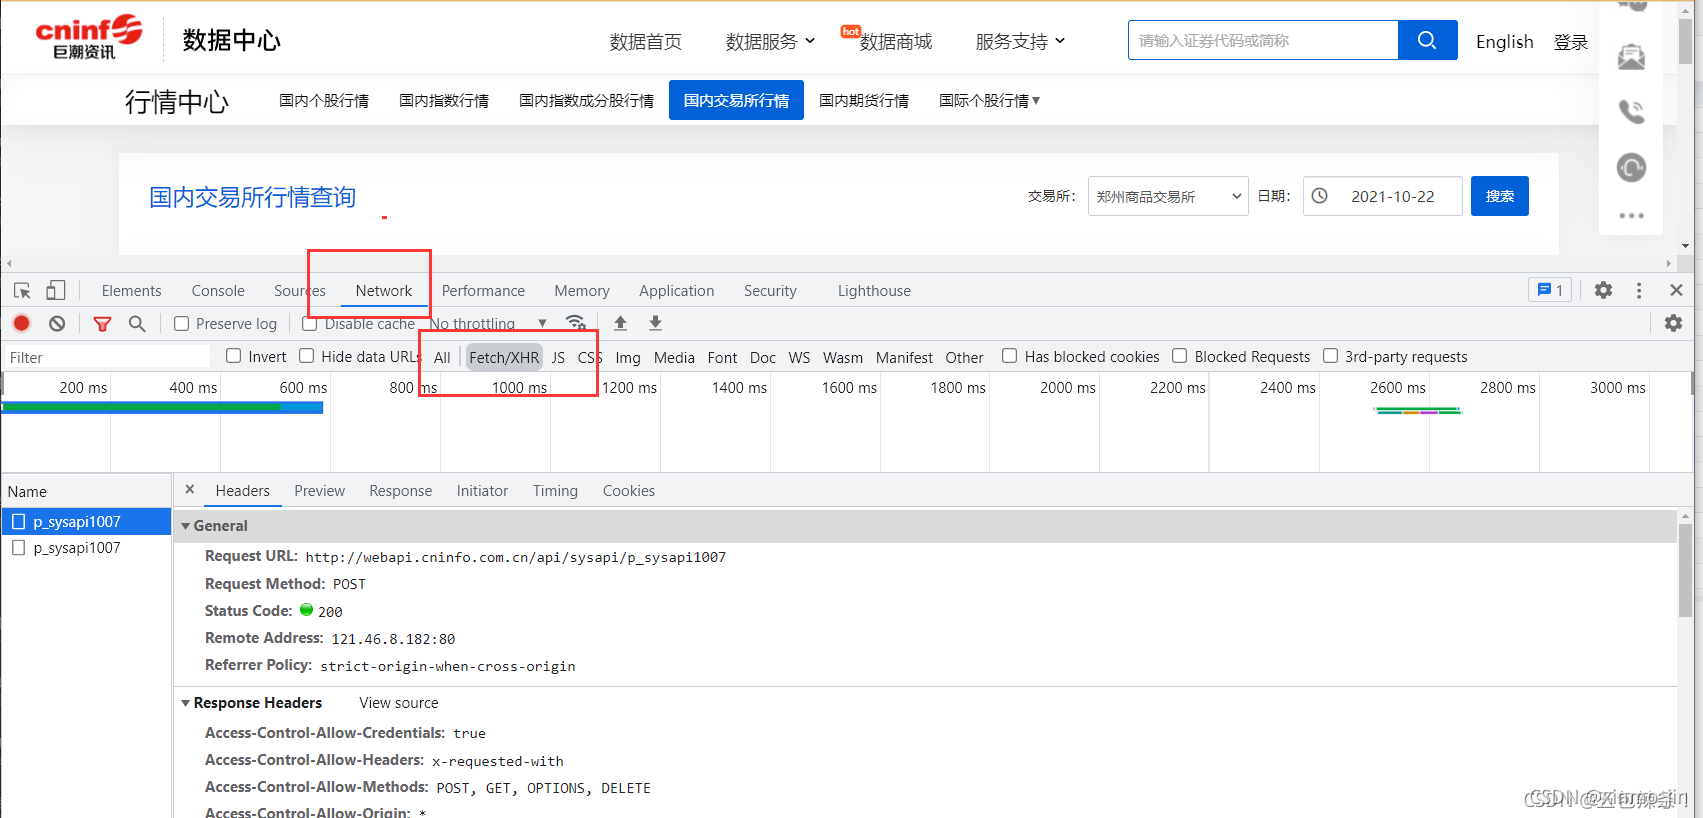Click the 搜索 search button
The image size is (1703, 818).
[1499, 196]
